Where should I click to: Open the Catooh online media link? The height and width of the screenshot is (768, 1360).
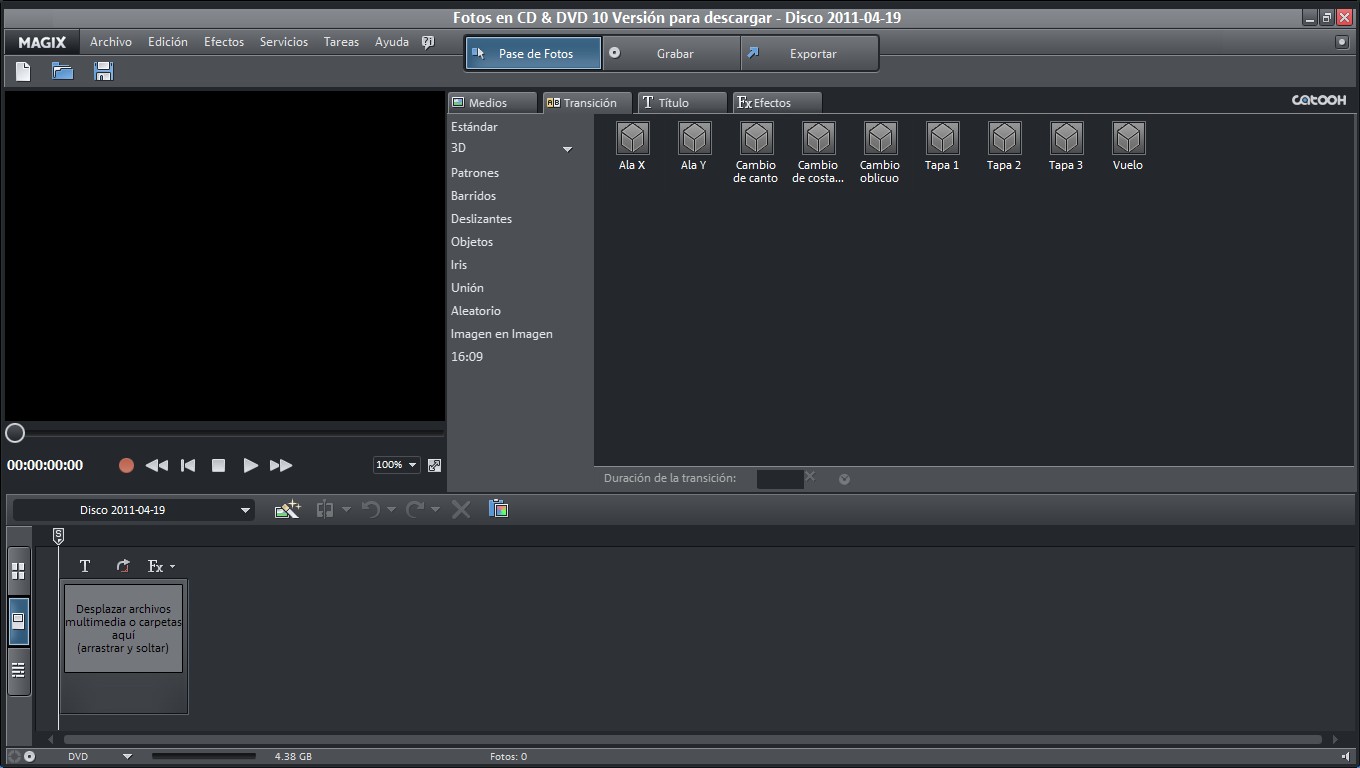1319,100
